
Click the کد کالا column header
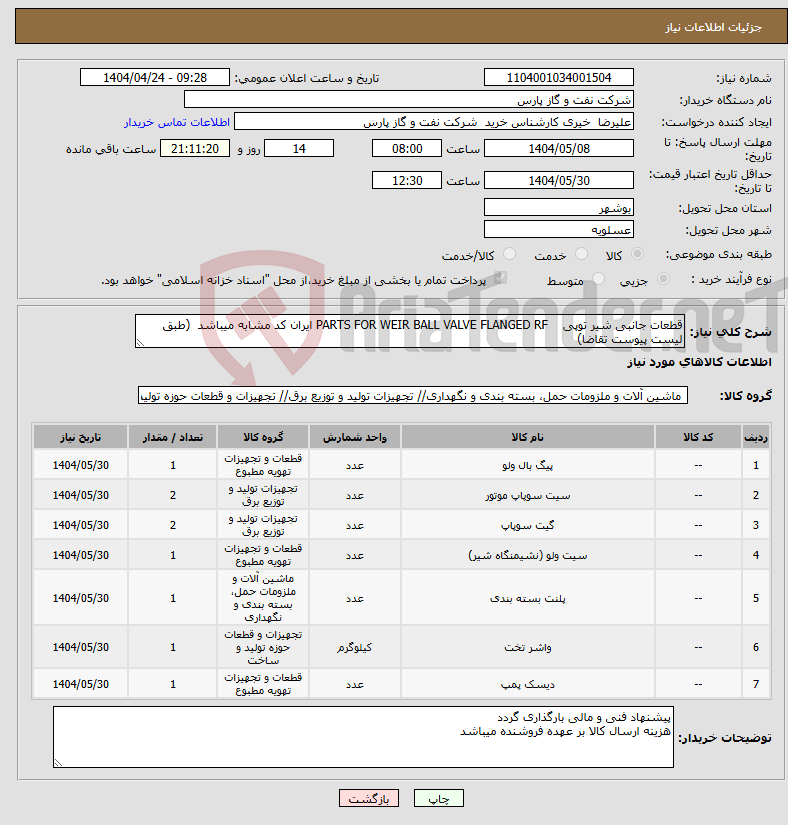click(x=698, y=437)
